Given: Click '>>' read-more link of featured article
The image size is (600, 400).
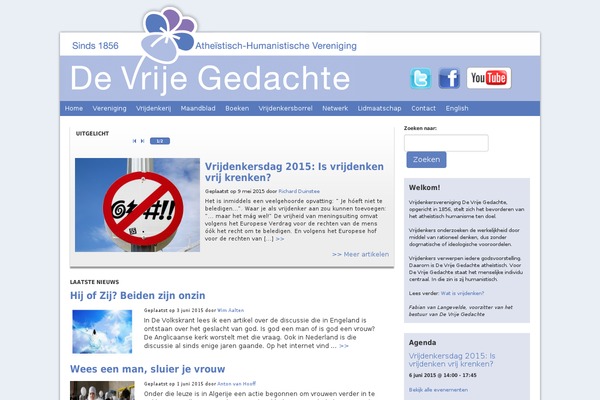Looking at the screenshot, I should (x=280, y=238).
